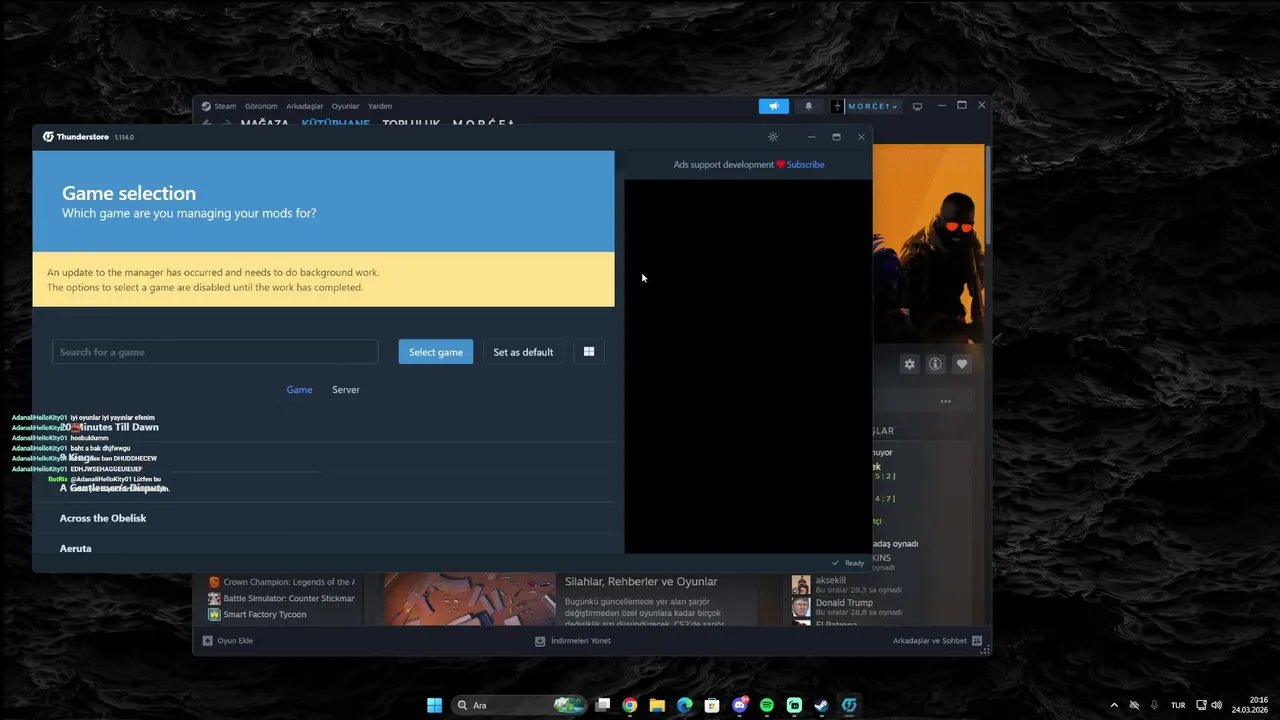1280x720 pixels.
Task: Click the Subscribe link beside ads notice
Action: [x=805, y=165]
